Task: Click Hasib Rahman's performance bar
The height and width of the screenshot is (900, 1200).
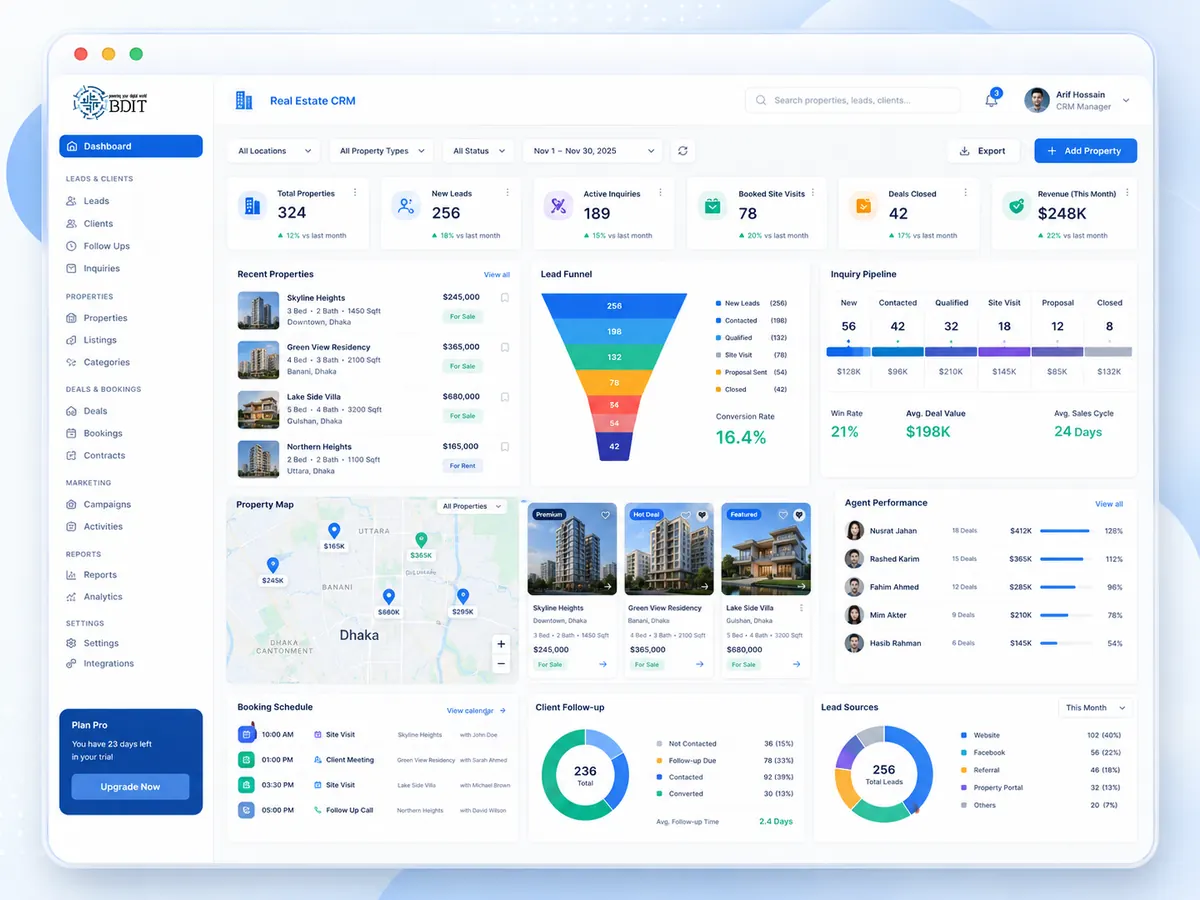Action: [1065, 643]
